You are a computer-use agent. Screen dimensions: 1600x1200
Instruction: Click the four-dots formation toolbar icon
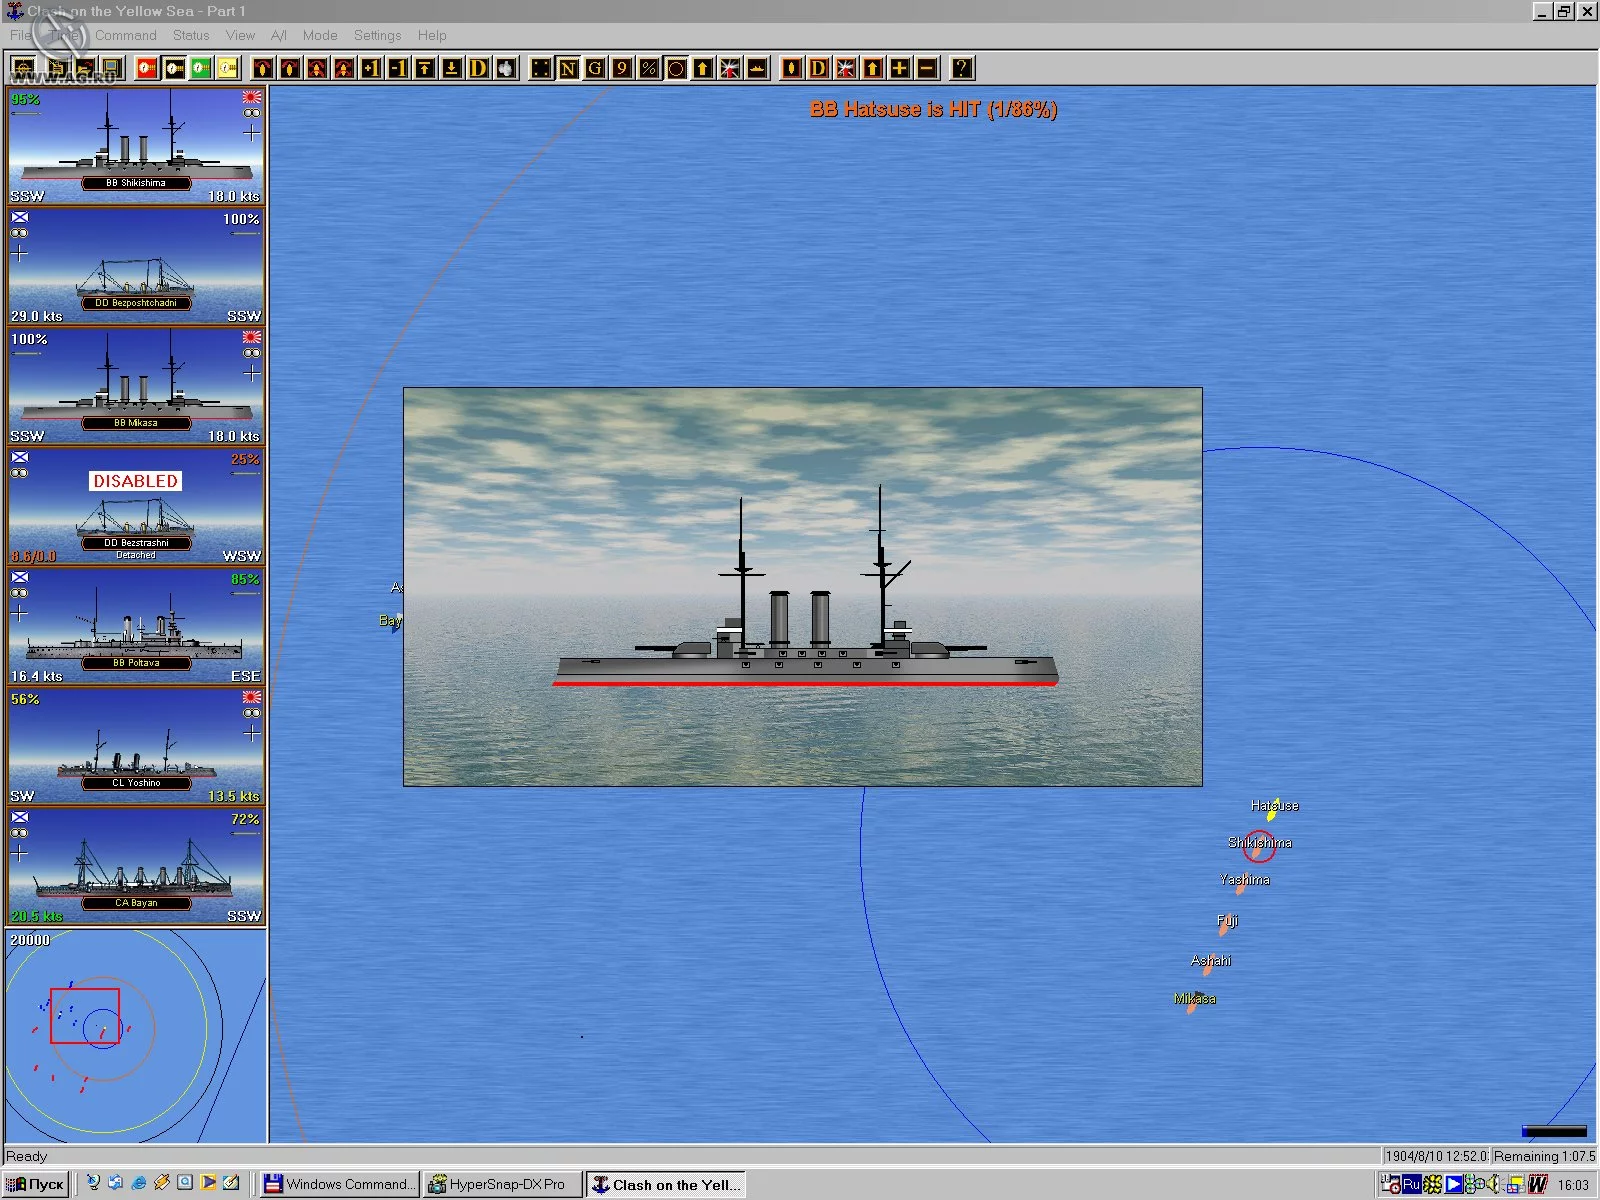coord(541,68)
